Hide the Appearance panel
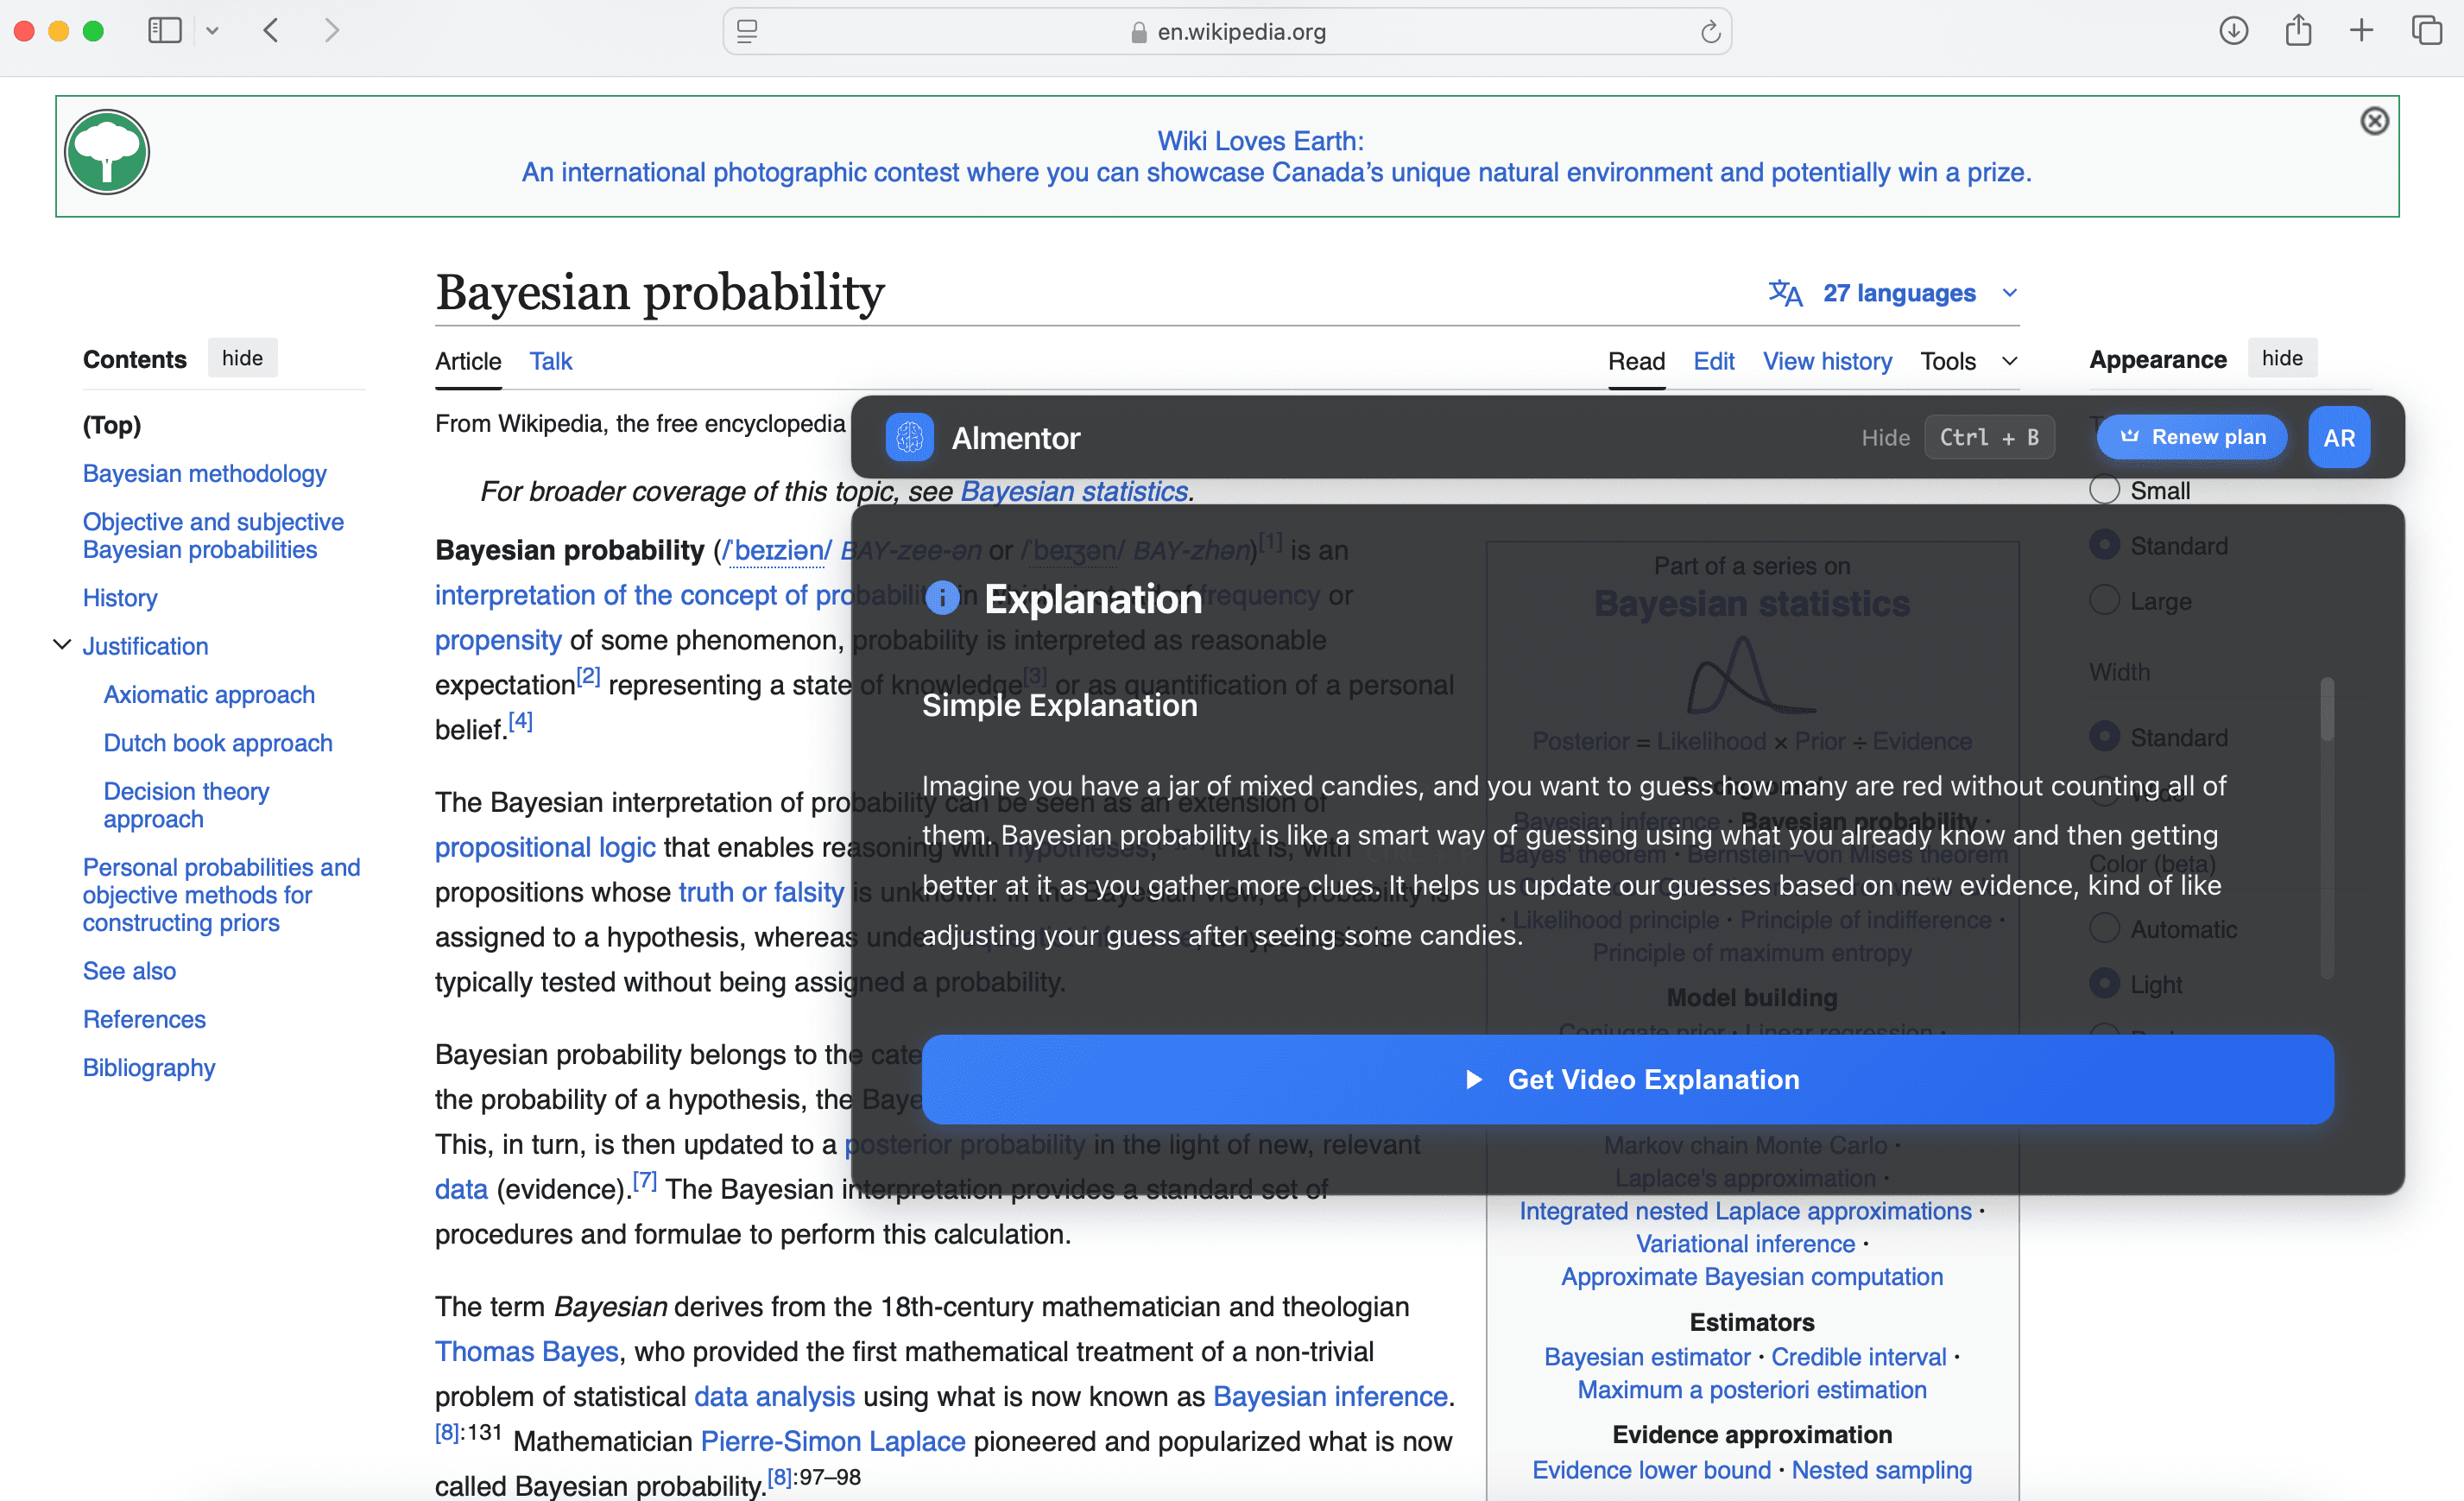This screenshot has height=1501, width=2464. pos(2282,358)
